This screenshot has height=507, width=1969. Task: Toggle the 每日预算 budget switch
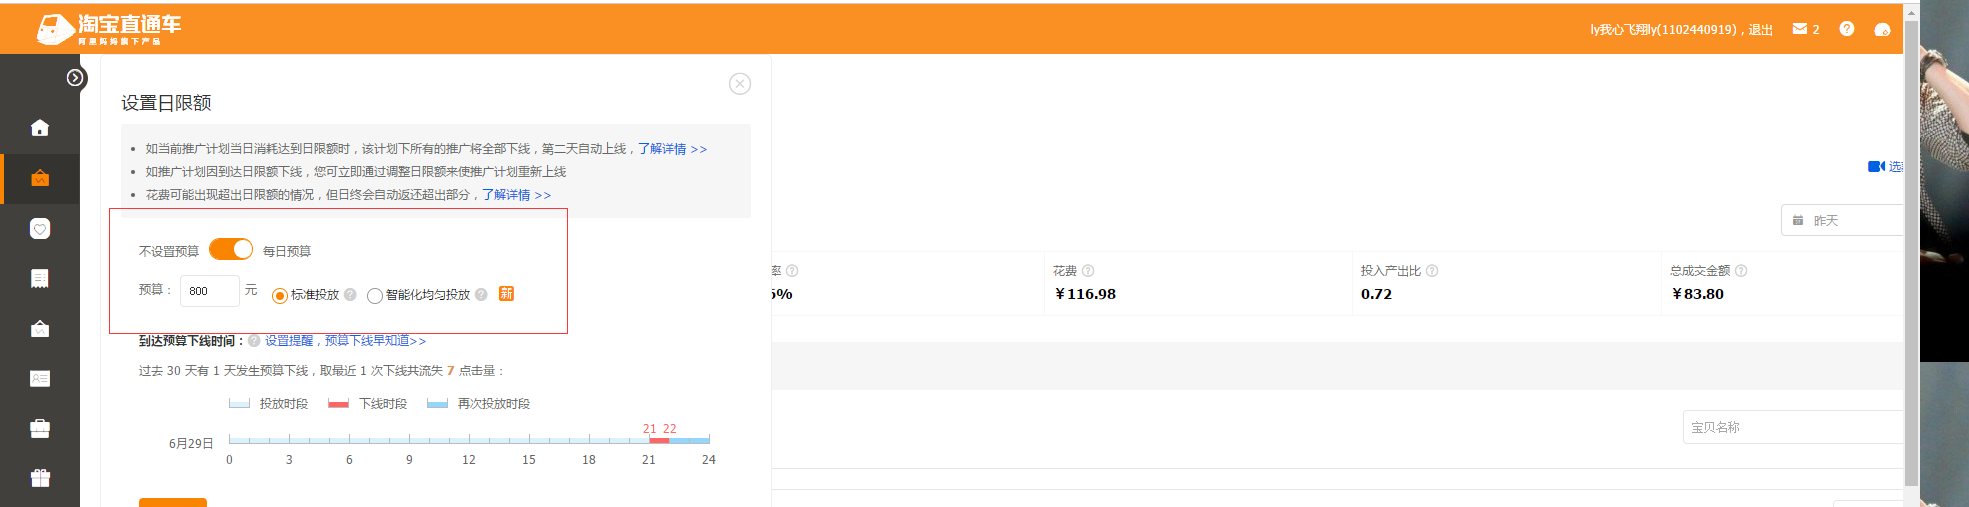tap(231, 249)
